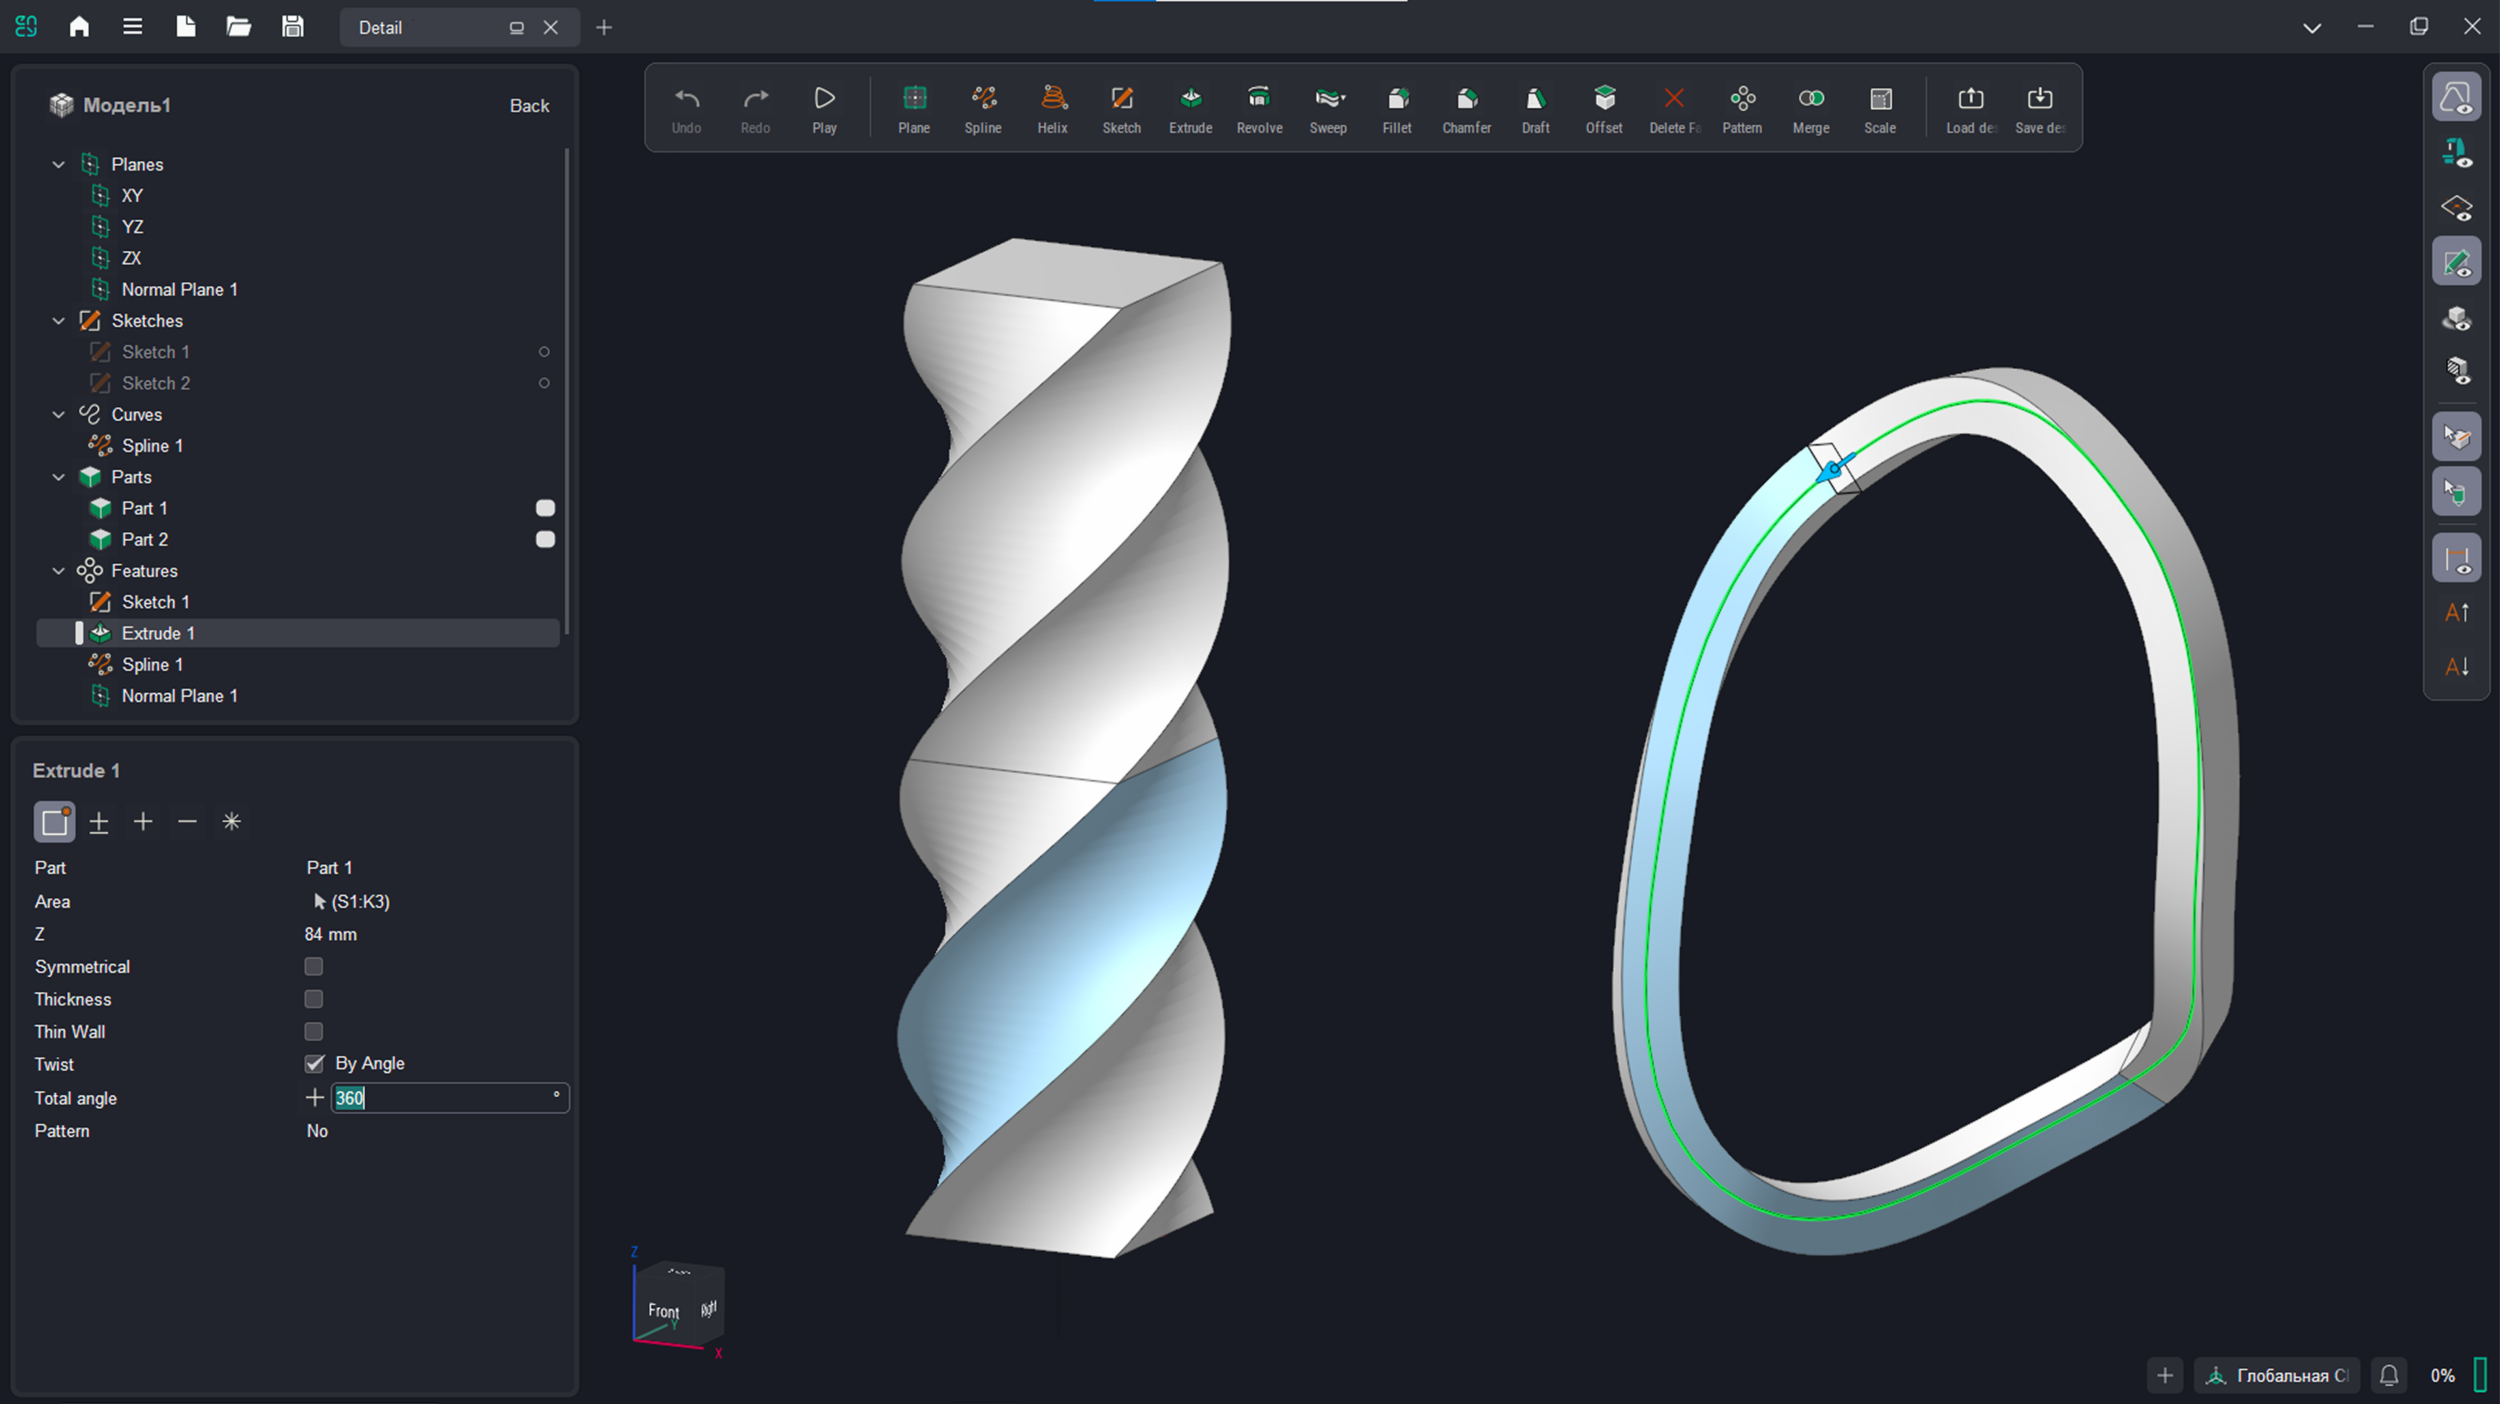Screen dimensions: 2500x1404
Task: Open the Sweep tool
Action: click(x=1327, y=107)
